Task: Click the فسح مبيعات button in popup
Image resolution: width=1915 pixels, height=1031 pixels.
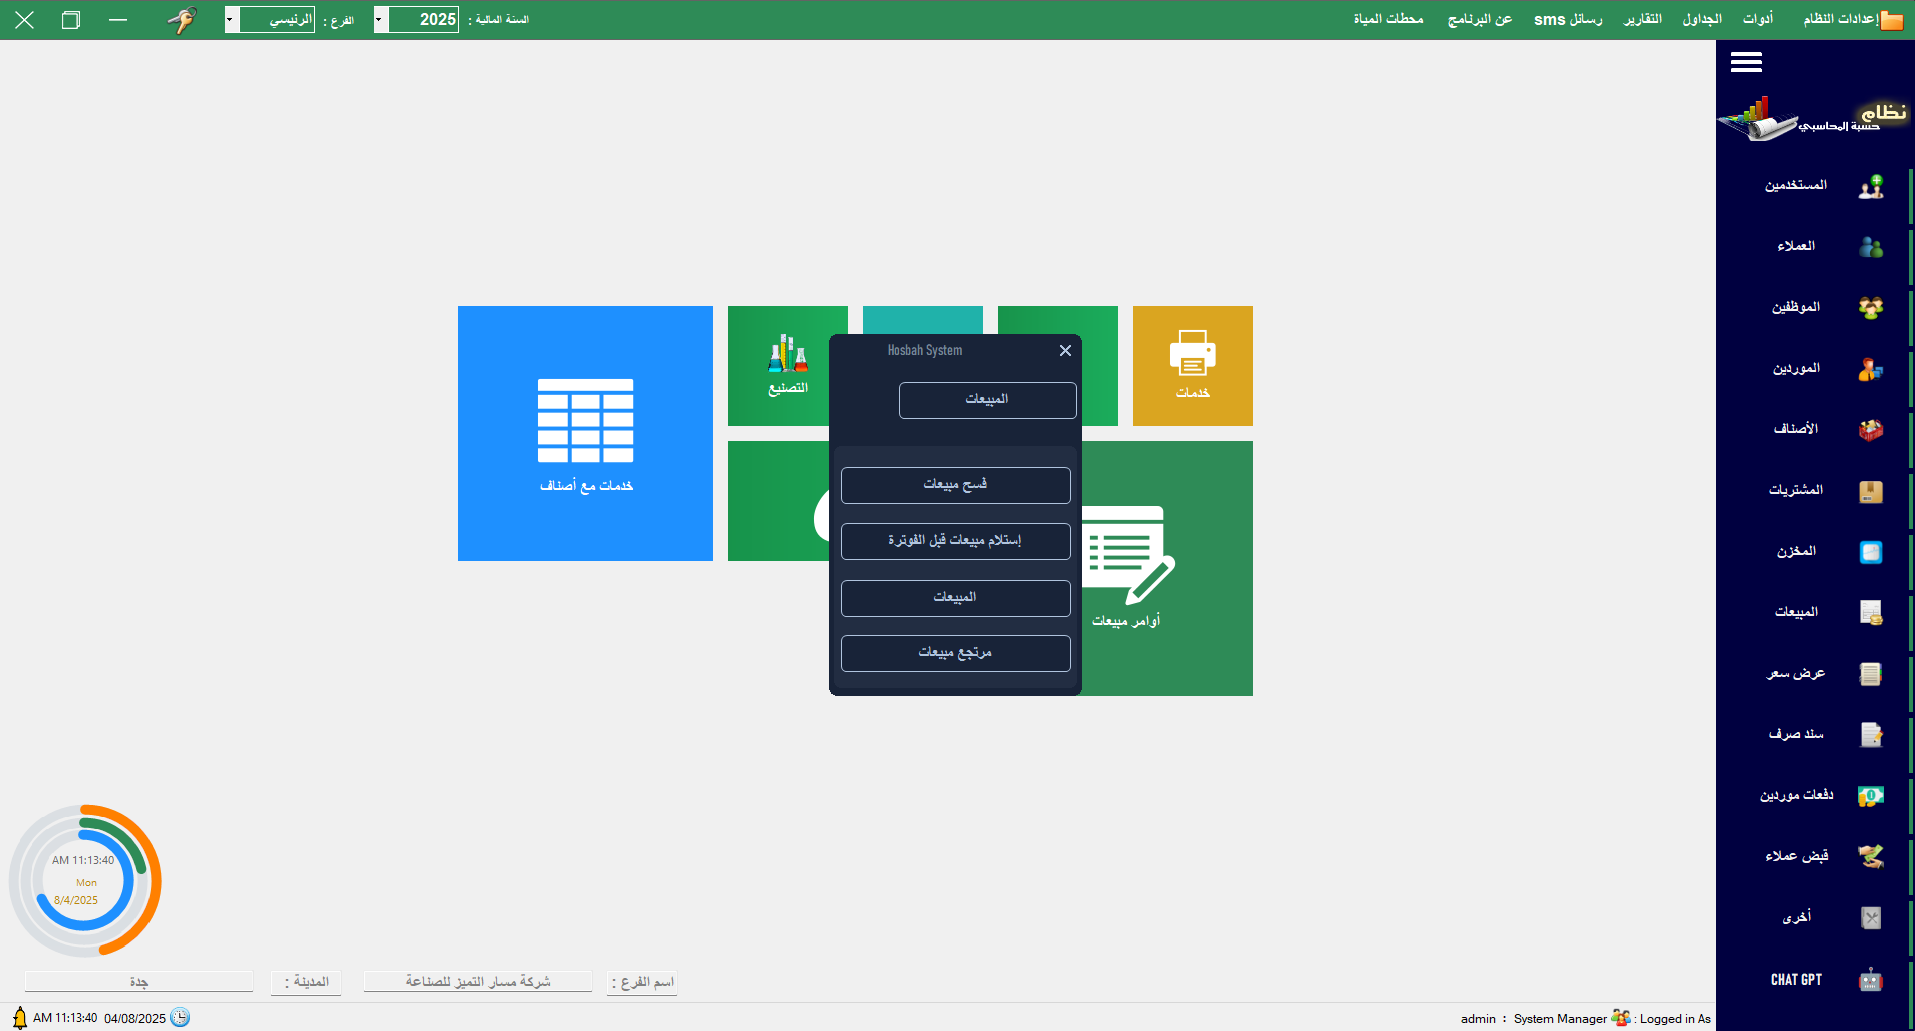Action: pyautogui.click(x=955, y=485)
